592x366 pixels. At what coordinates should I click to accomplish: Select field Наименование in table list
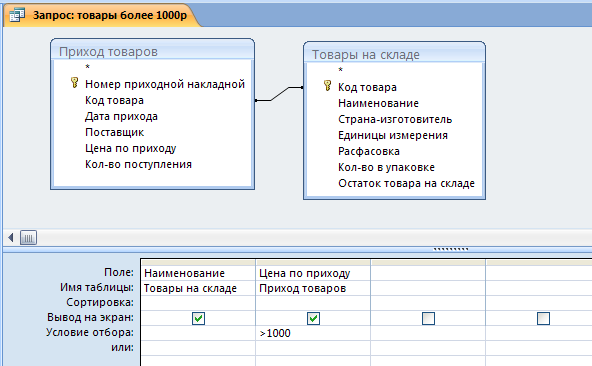click(x=378, y=103)
